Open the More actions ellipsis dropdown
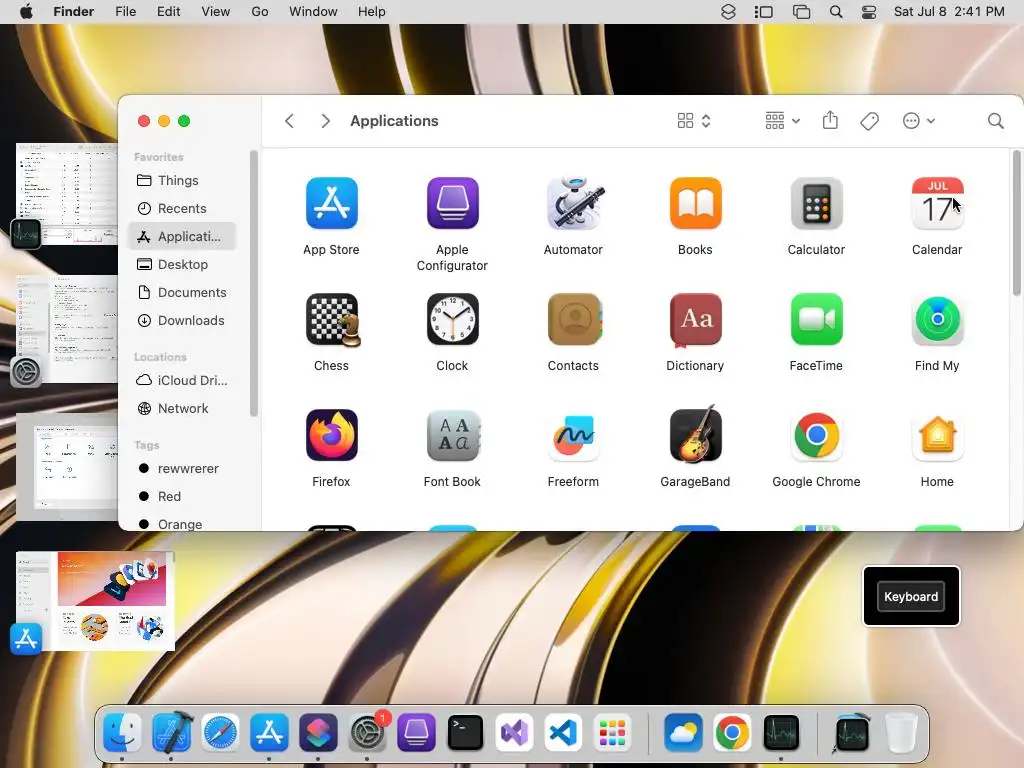 (x=919, y=121)
